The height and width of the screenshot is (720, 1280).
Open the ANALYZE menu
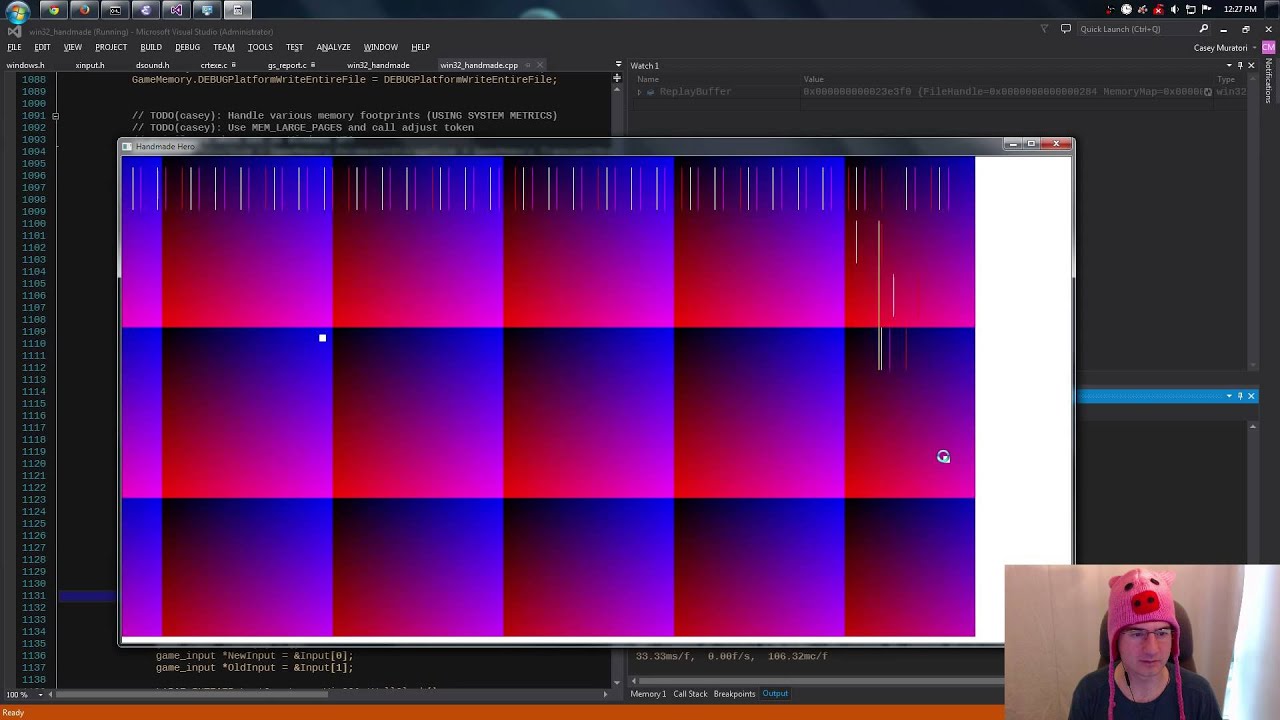333,47
